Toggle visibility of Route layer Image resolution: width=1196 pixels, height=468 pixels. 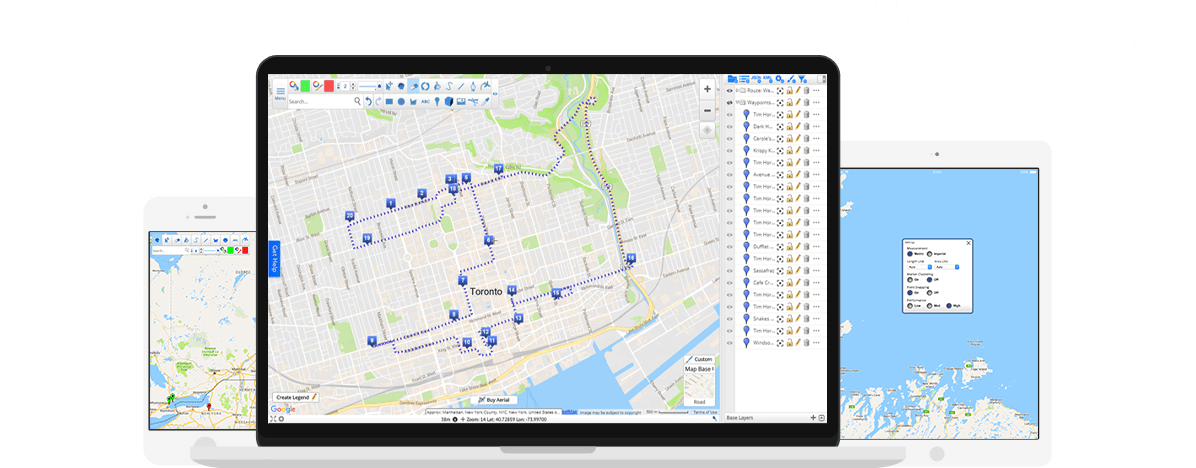(x=730, y=91)
